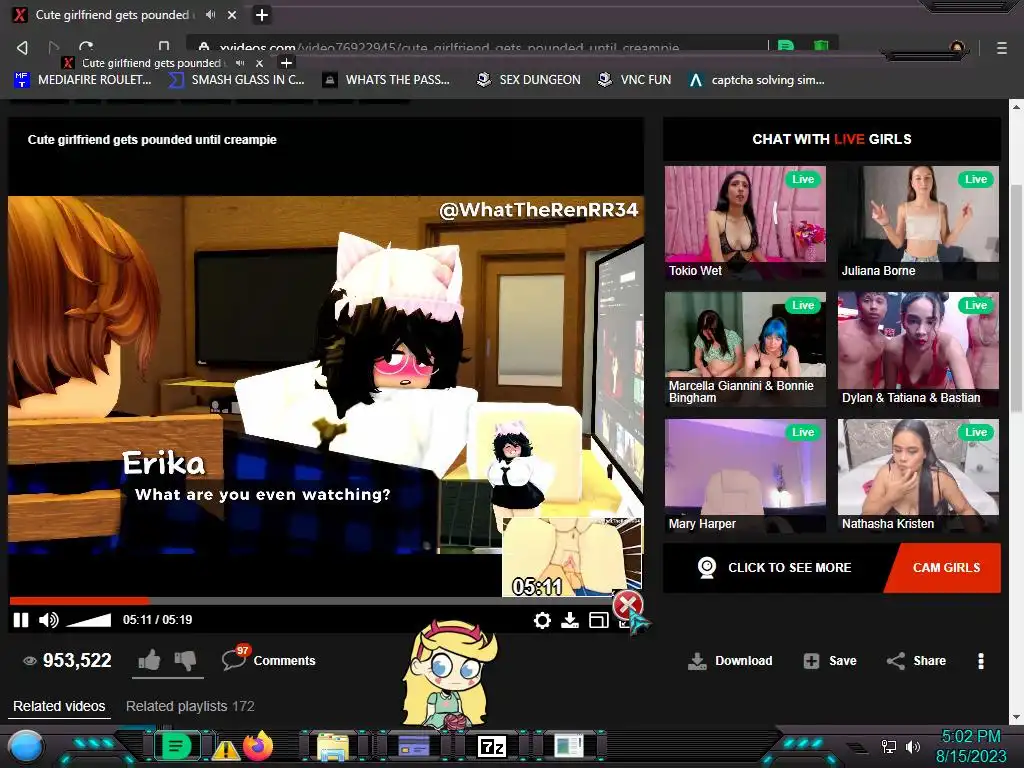Click the Download button below video
Image resolution: width=1024 pixels, height=768 pixels.
730,661
